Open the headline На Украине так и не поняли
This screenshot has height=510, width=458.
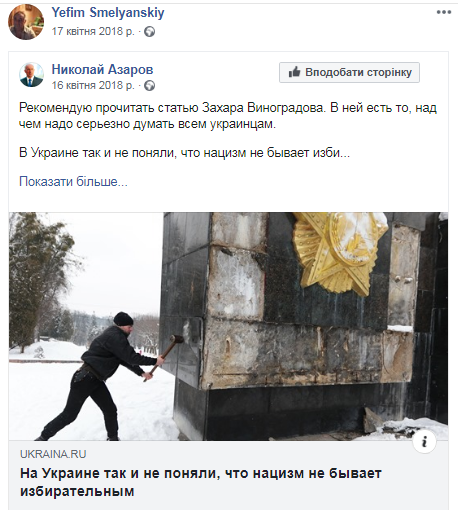click(x=201, y=482)
